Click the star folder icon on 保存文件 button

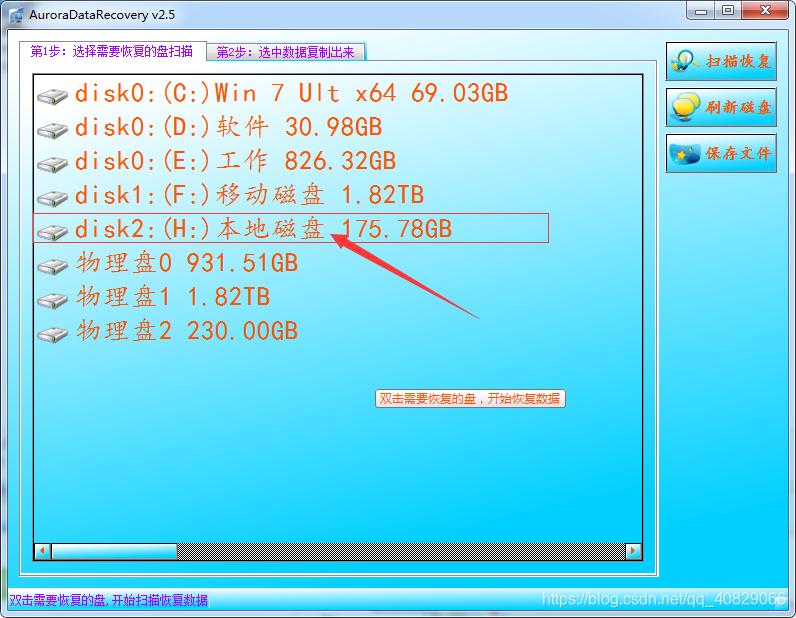pos(685,153)
